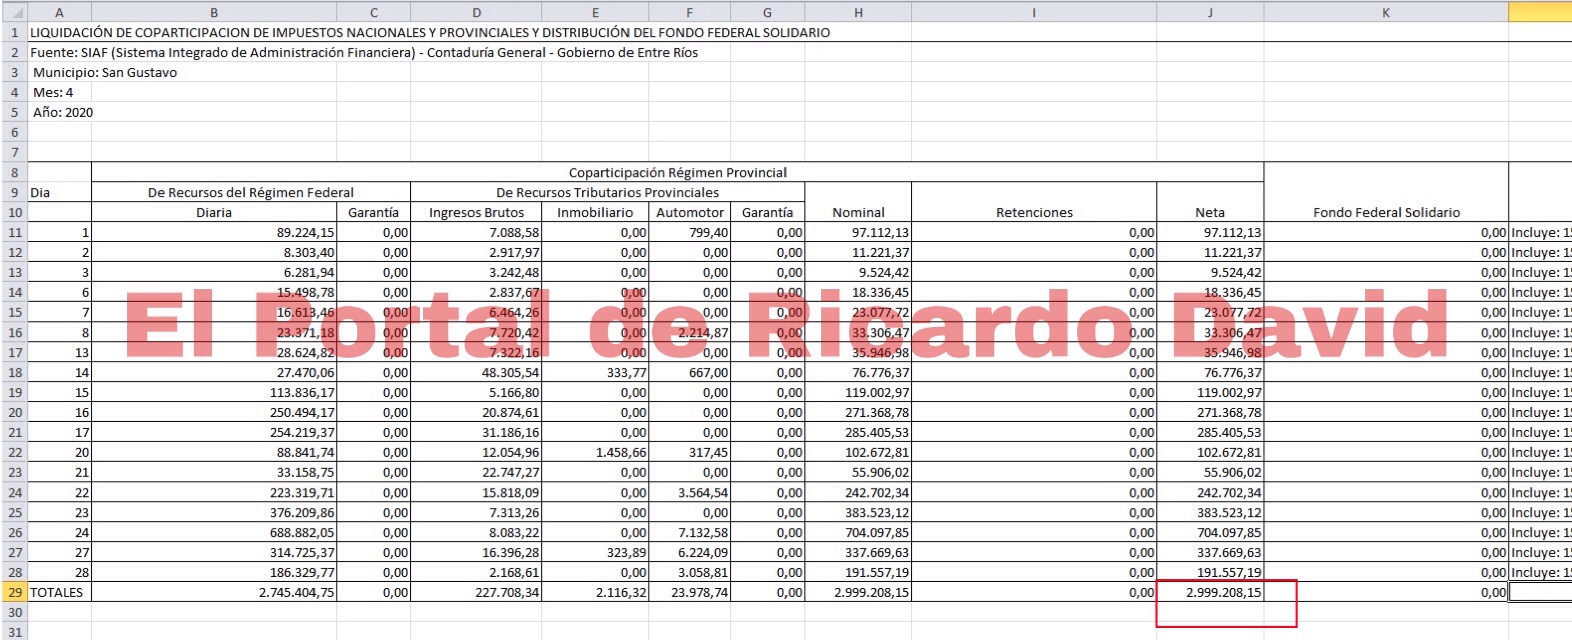The width and height of the screenshot is (1572, 640).
Task: Select column J header
Action: pos(1210,12)
